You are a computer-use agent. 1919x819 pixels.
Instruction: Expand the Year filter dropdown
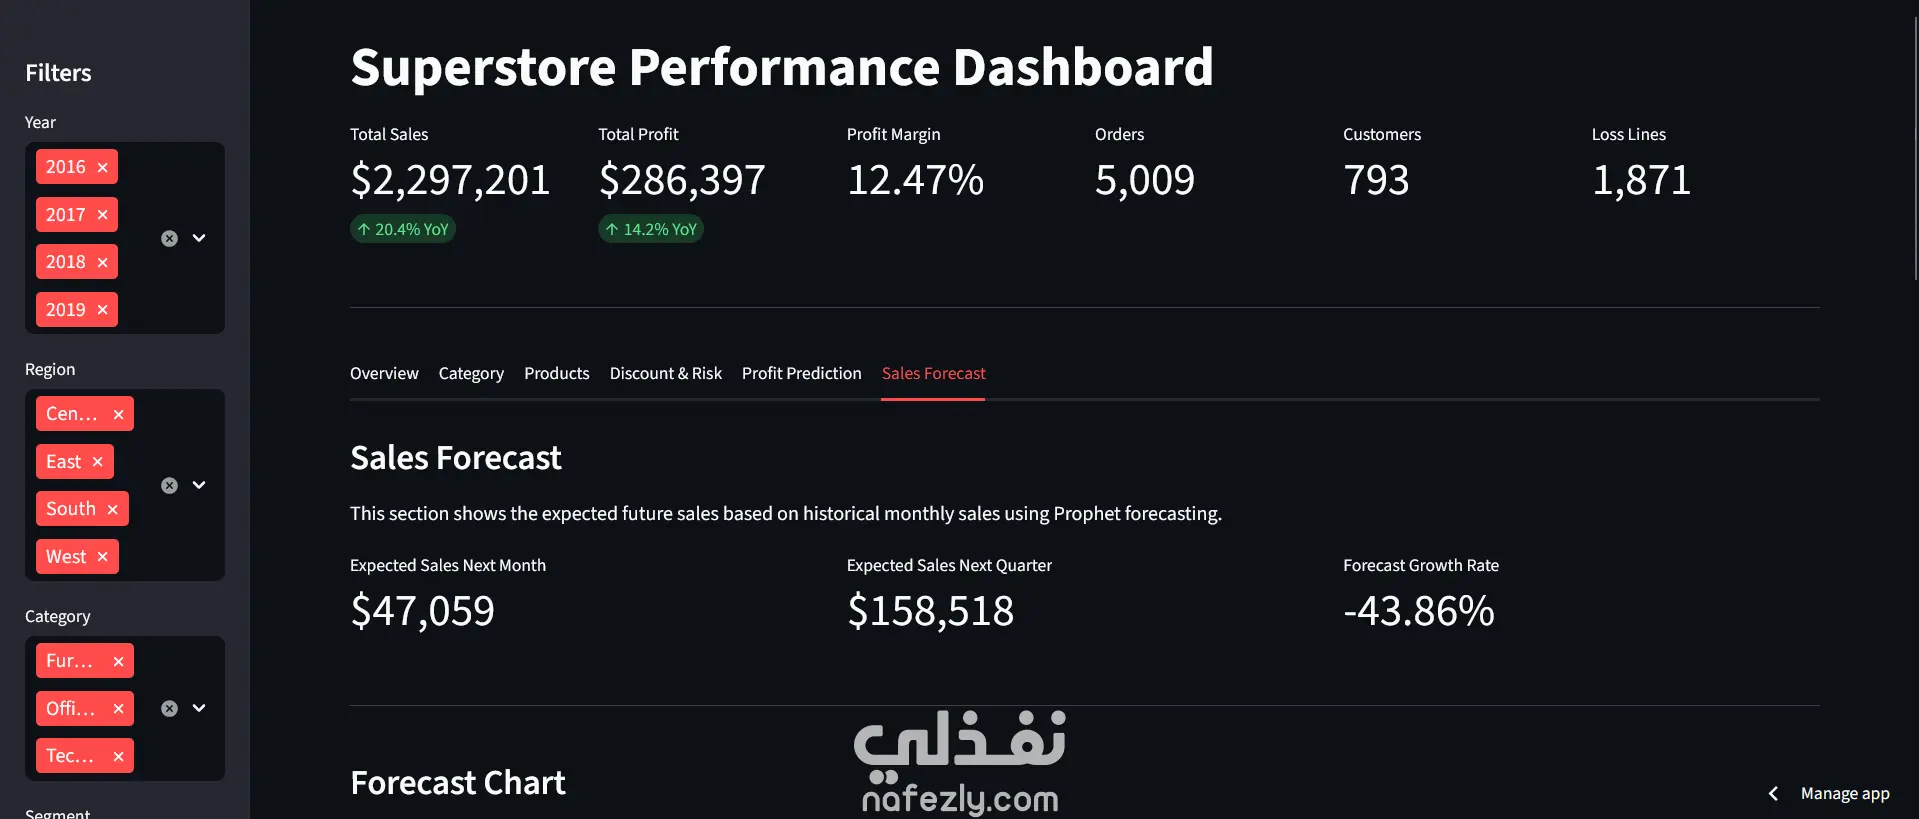[x=199, y=238]
